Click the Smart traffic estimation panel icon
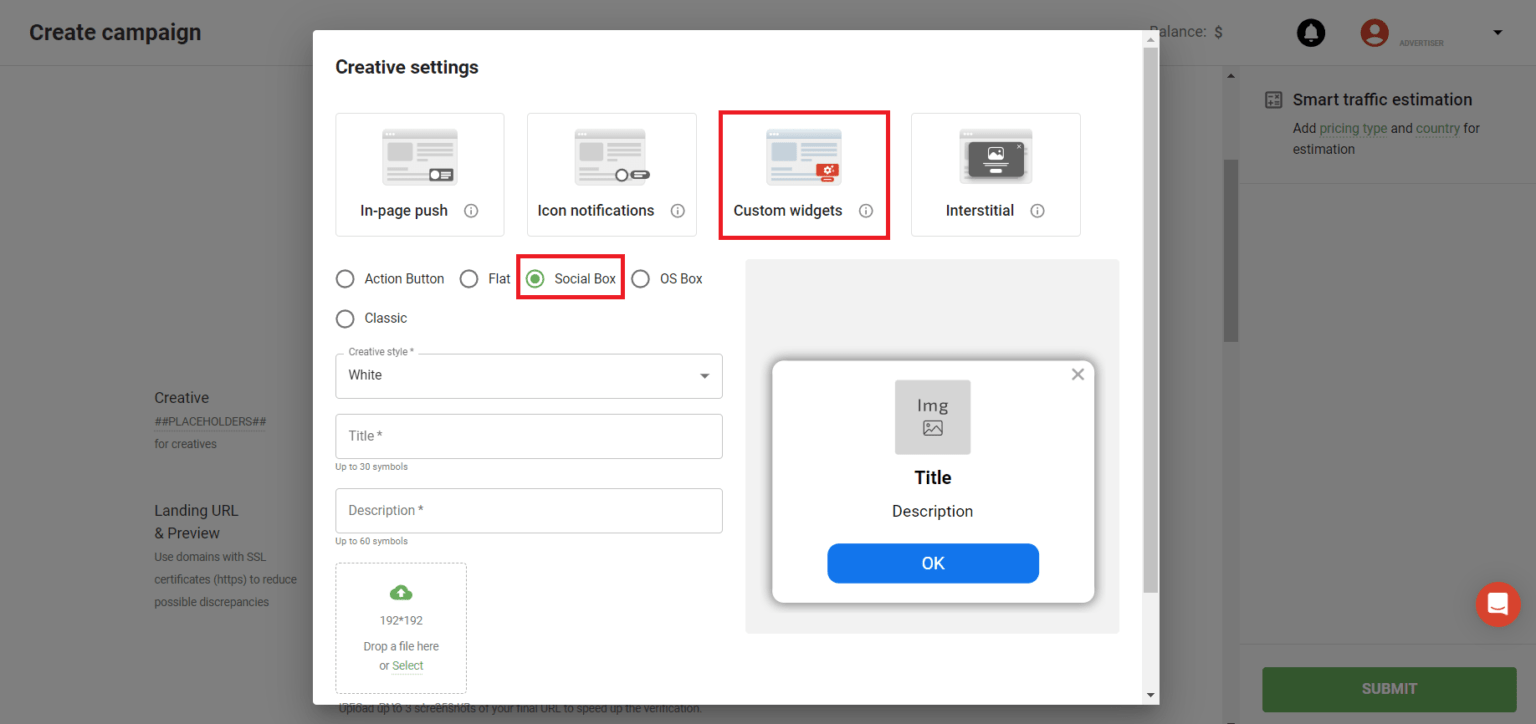The height and width of the screenshot is (724, 1536). click(x=1273, y=99)
